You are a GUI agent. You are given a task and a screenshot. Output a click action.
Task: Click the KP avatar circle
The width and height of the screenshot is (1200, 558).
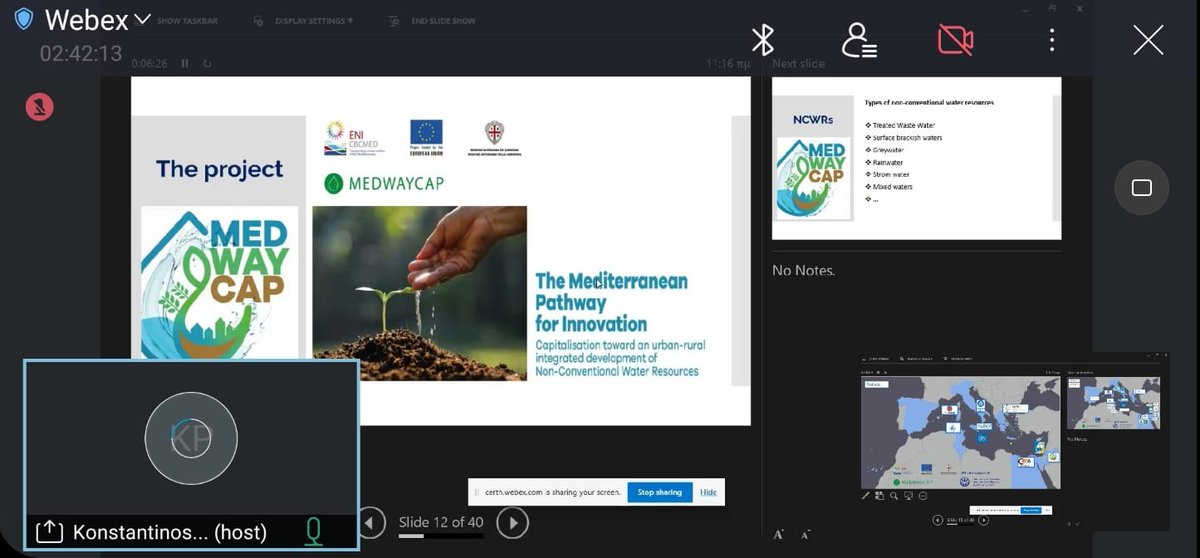click(x=191, y=438)
